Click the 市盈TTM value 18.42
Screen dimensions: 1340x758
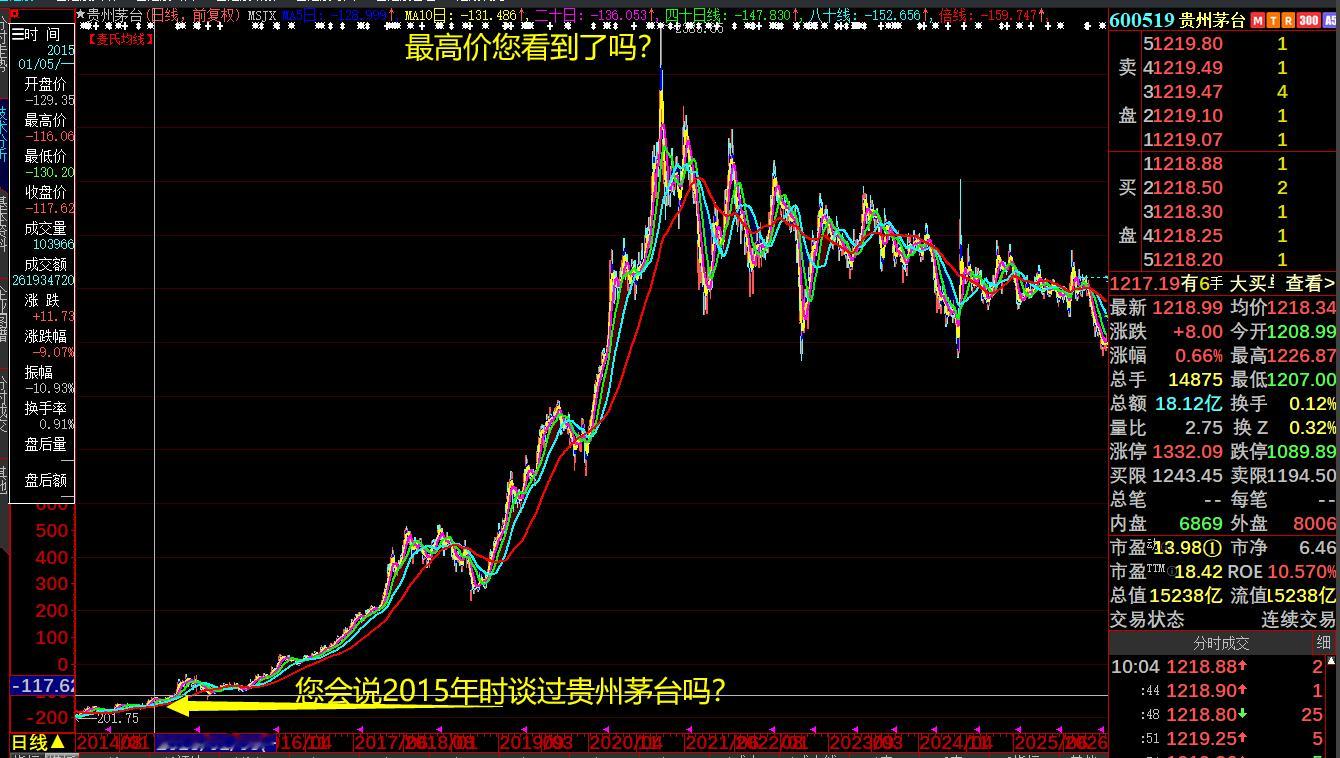pos(1199,572)
